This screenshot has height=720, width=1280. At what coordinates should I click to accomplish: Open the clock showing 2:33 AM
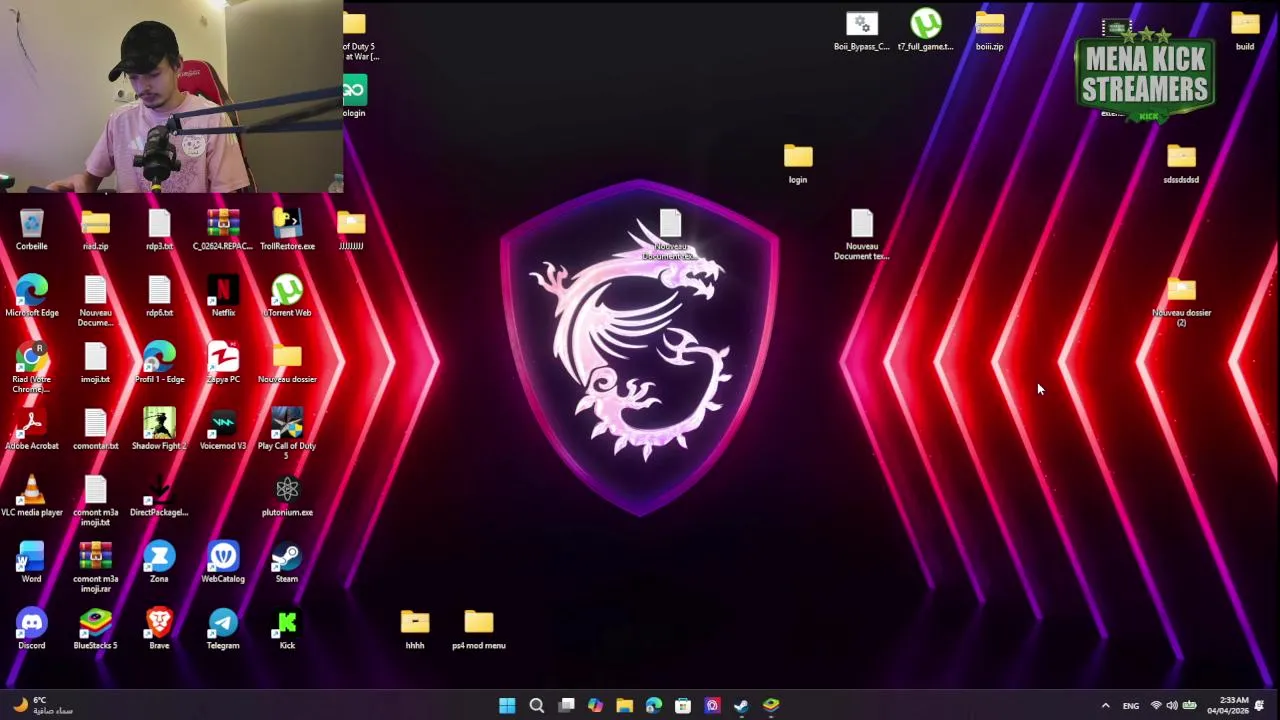pyautogui.click(x=1227, y=706)
